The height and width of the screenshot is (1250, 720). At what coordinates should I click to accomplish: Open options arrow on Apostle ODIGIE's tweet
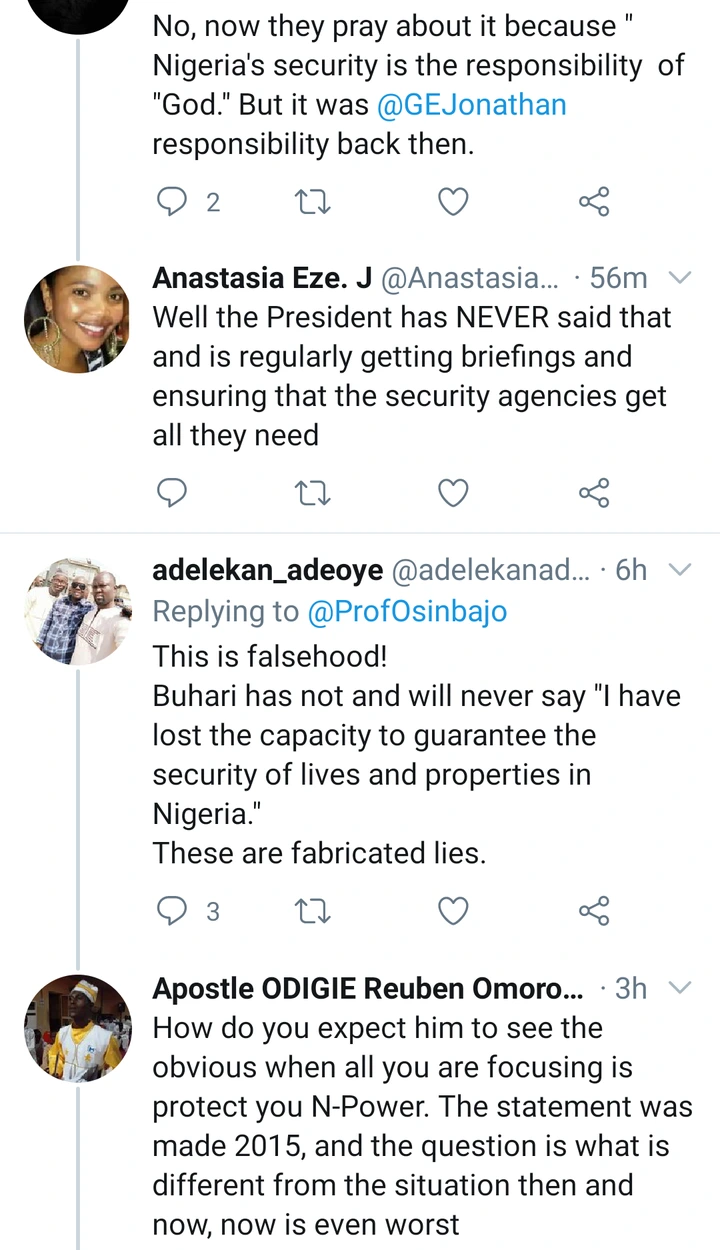(679, 988)
